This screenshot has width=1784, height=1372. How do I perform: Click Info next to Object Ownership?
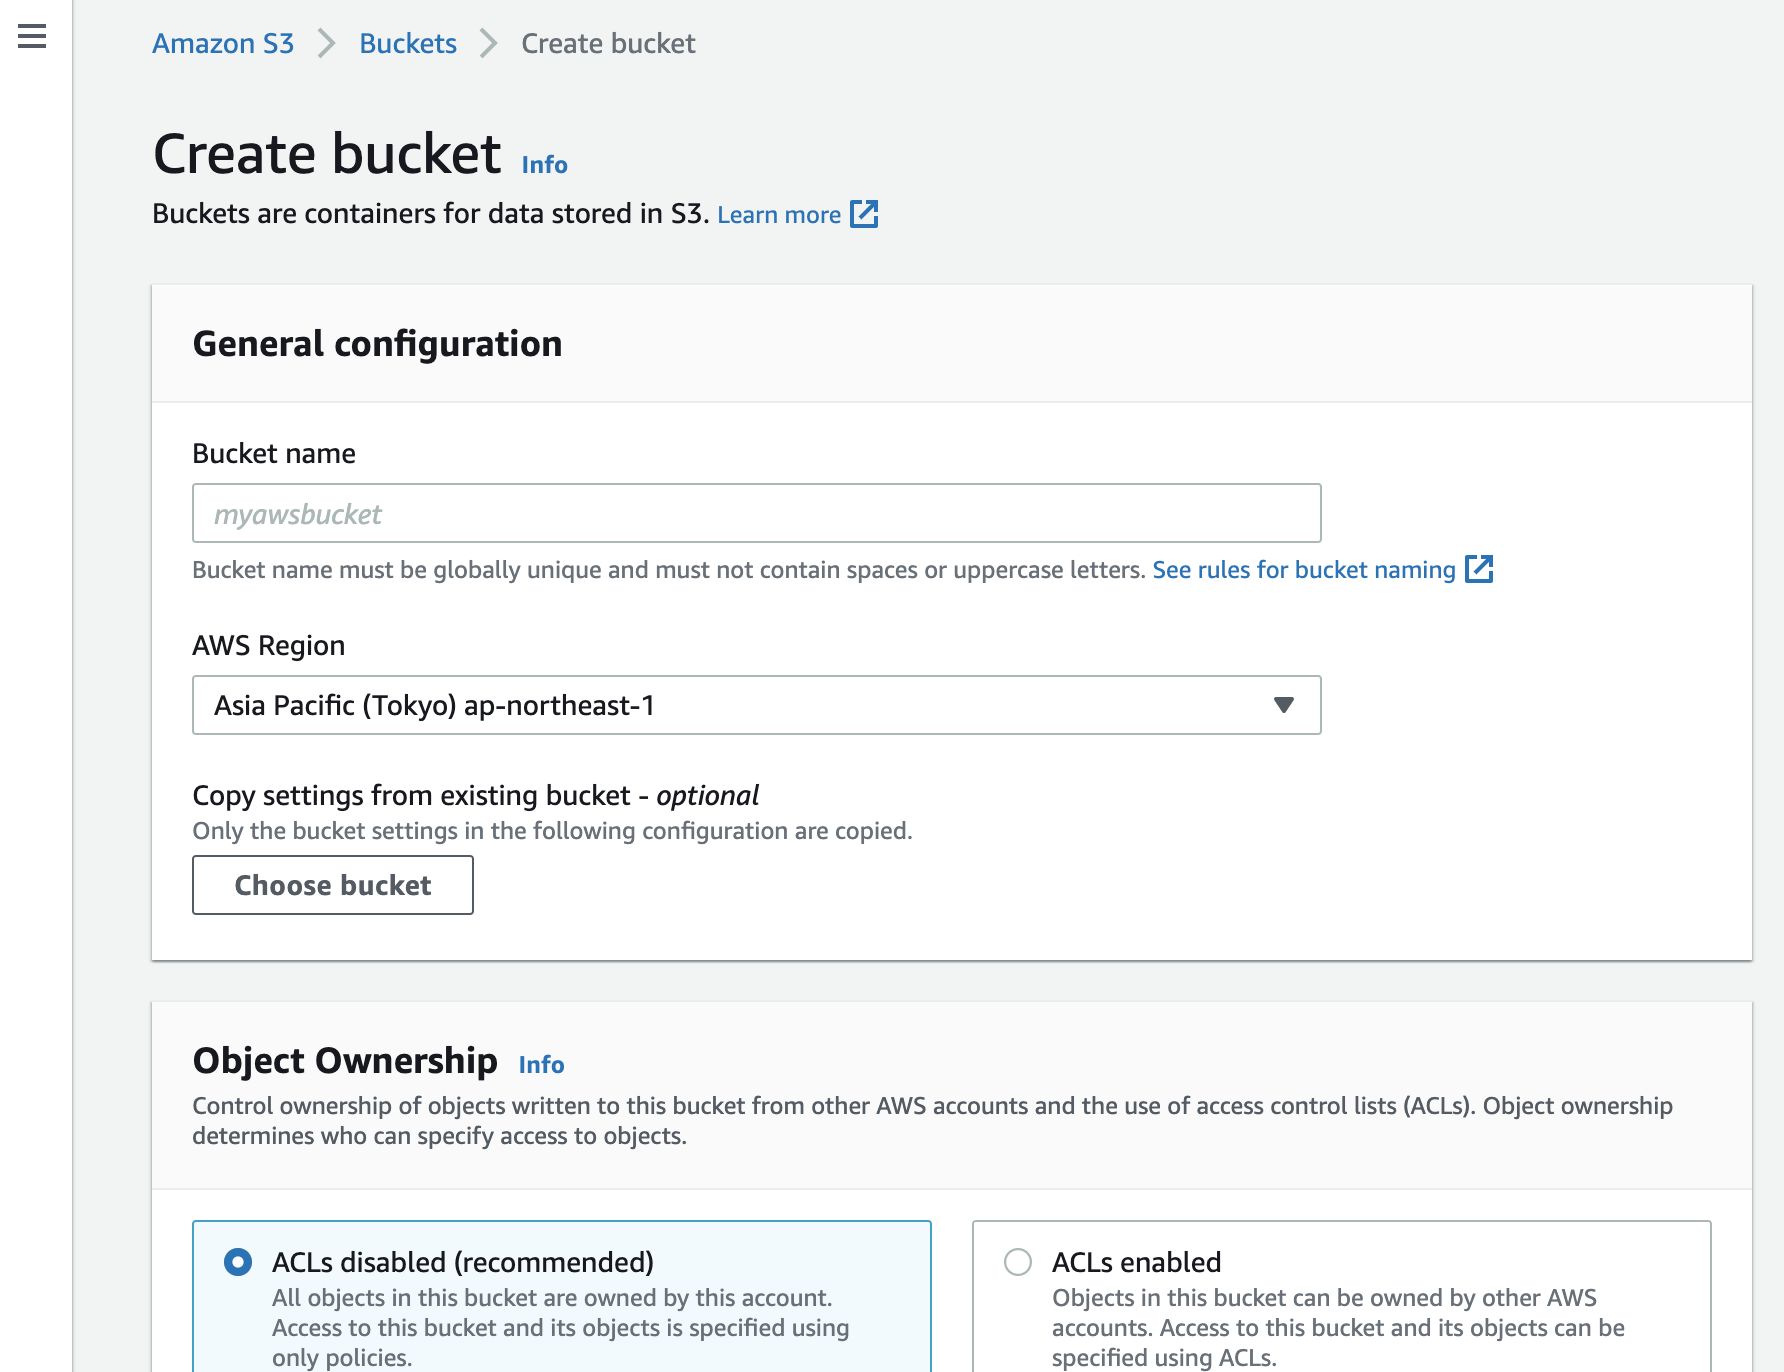click(540, 1064)
